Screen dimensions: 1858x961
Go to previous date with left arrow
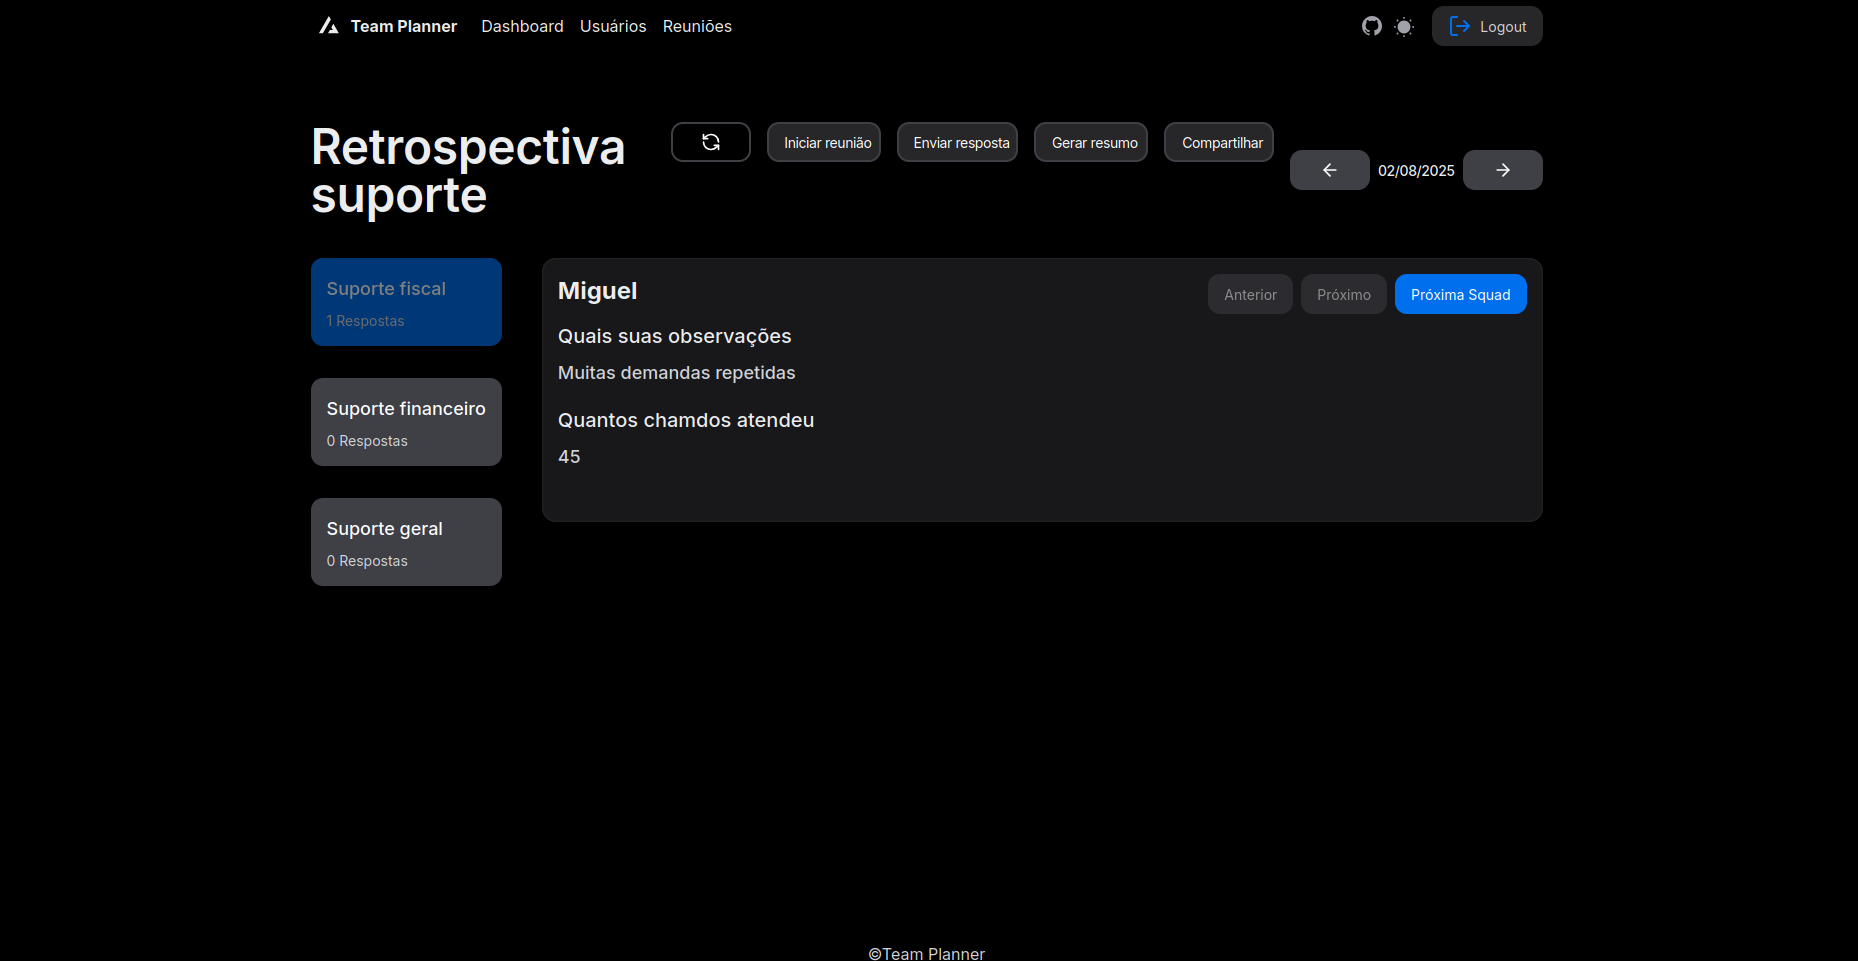point(1329,170)
